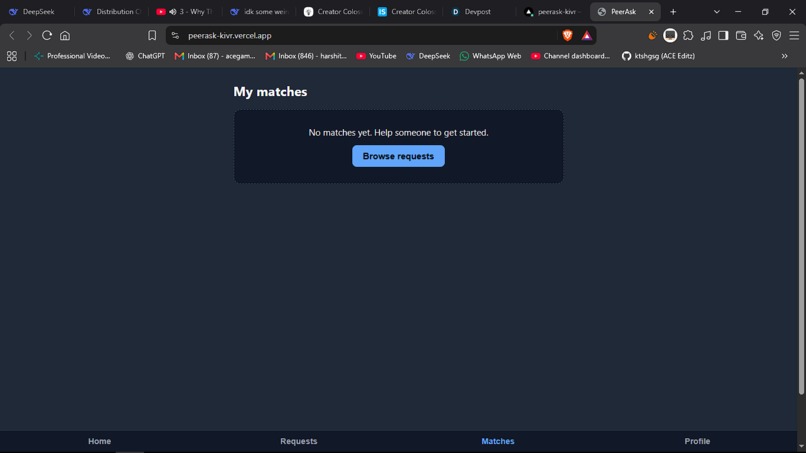Screen dimensions: 806x453
Task: Open the Inbox (846) Gmail bookmark
Action: pos(306,56)
